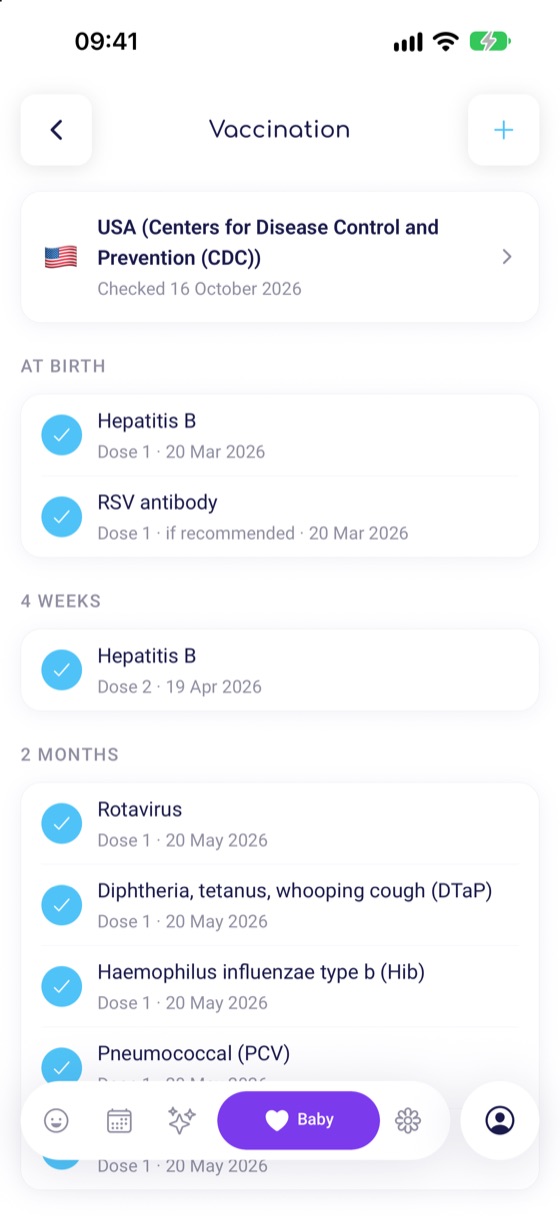Tap the sparkle stars icon in bottom bar
This screenshot has height=1216, width=560.
point(181,1120)
